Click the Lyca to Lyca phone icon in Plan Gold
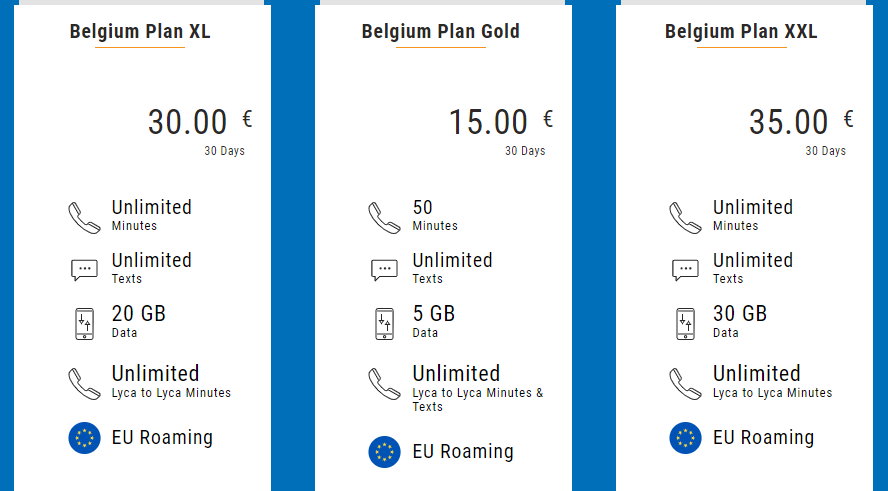 point(385,383)
